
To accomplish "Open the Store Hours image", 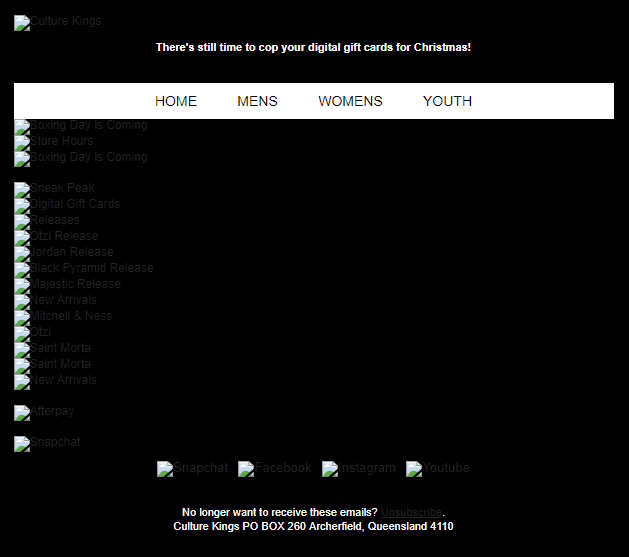I will click(x=54, y=142).
